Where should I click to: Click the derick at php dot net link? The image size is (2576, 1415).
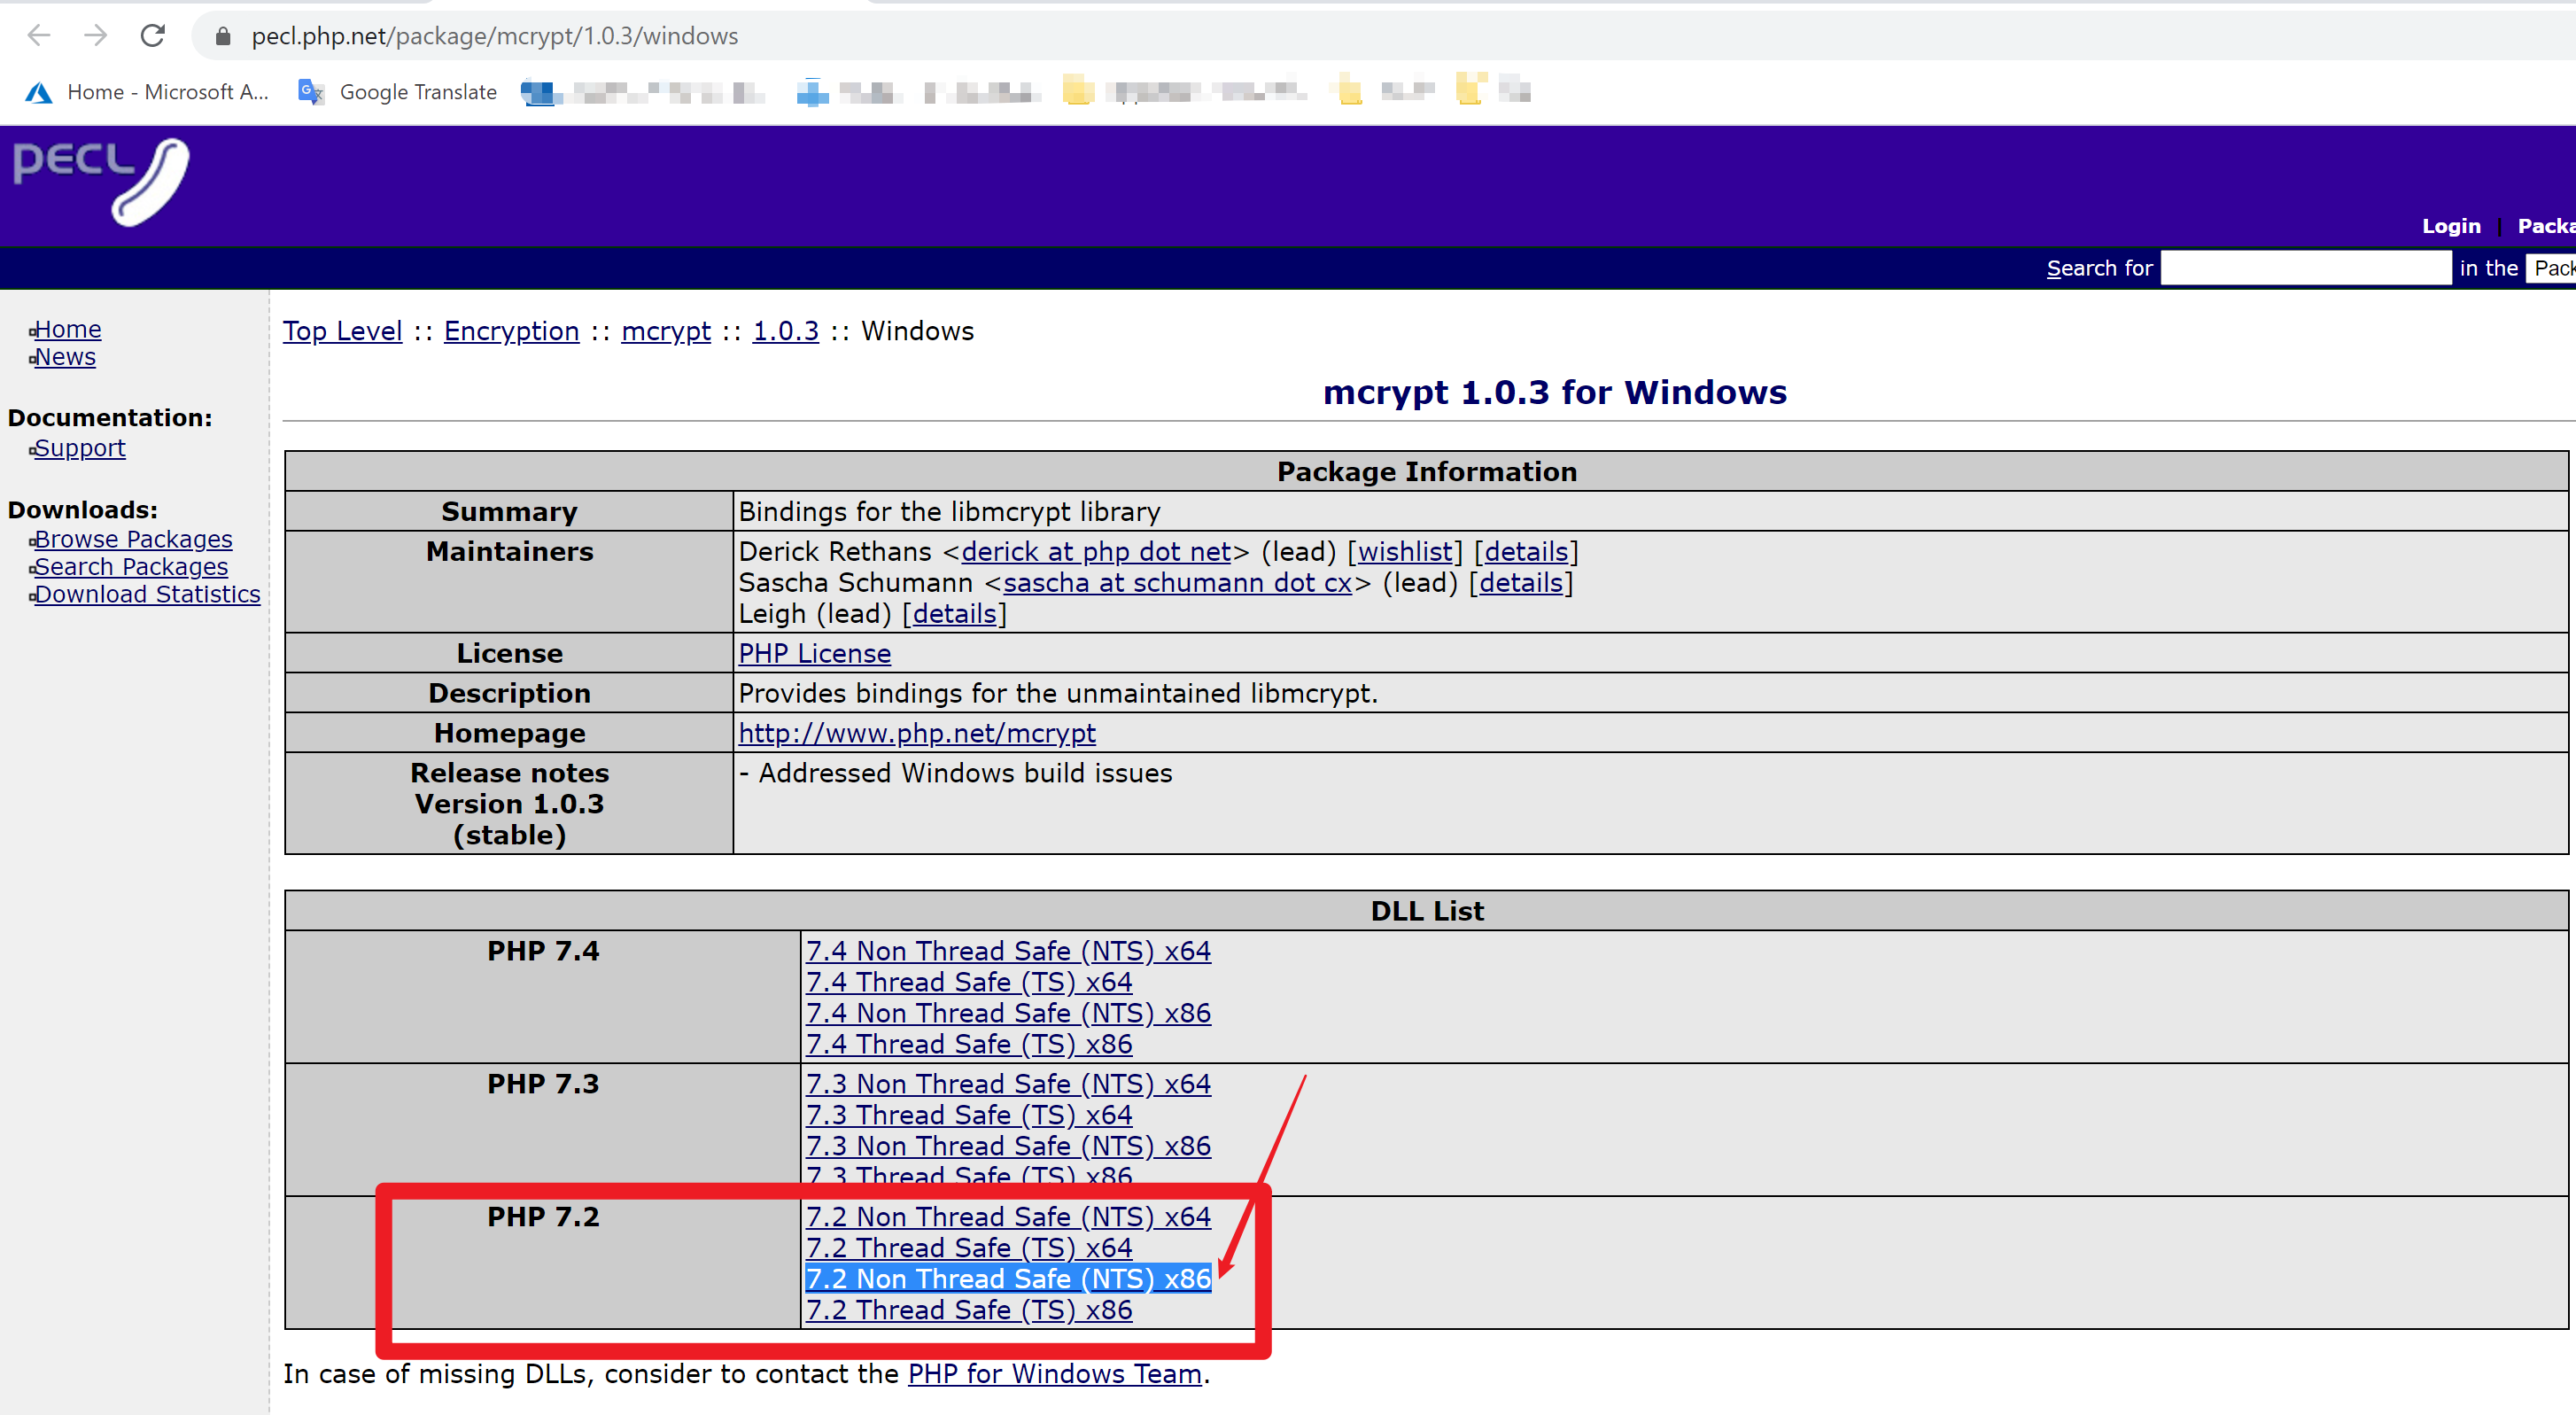pyautogui.click(x=1095, y=552)
